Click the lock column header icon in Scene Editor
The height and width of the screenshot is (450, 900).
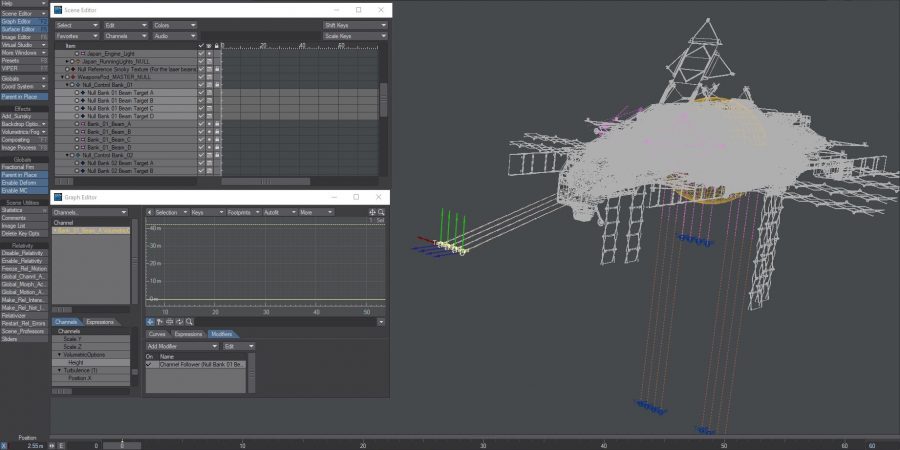pyautogui.click(x=219, y=45)
